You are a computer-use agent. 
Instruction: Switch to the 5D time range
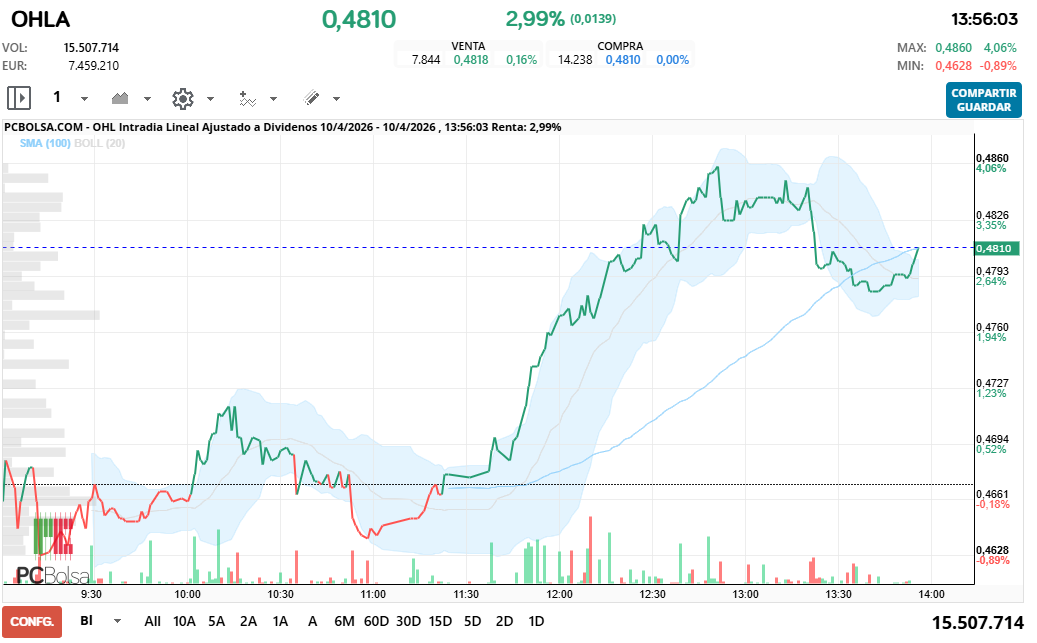click(x=472, y=621)
